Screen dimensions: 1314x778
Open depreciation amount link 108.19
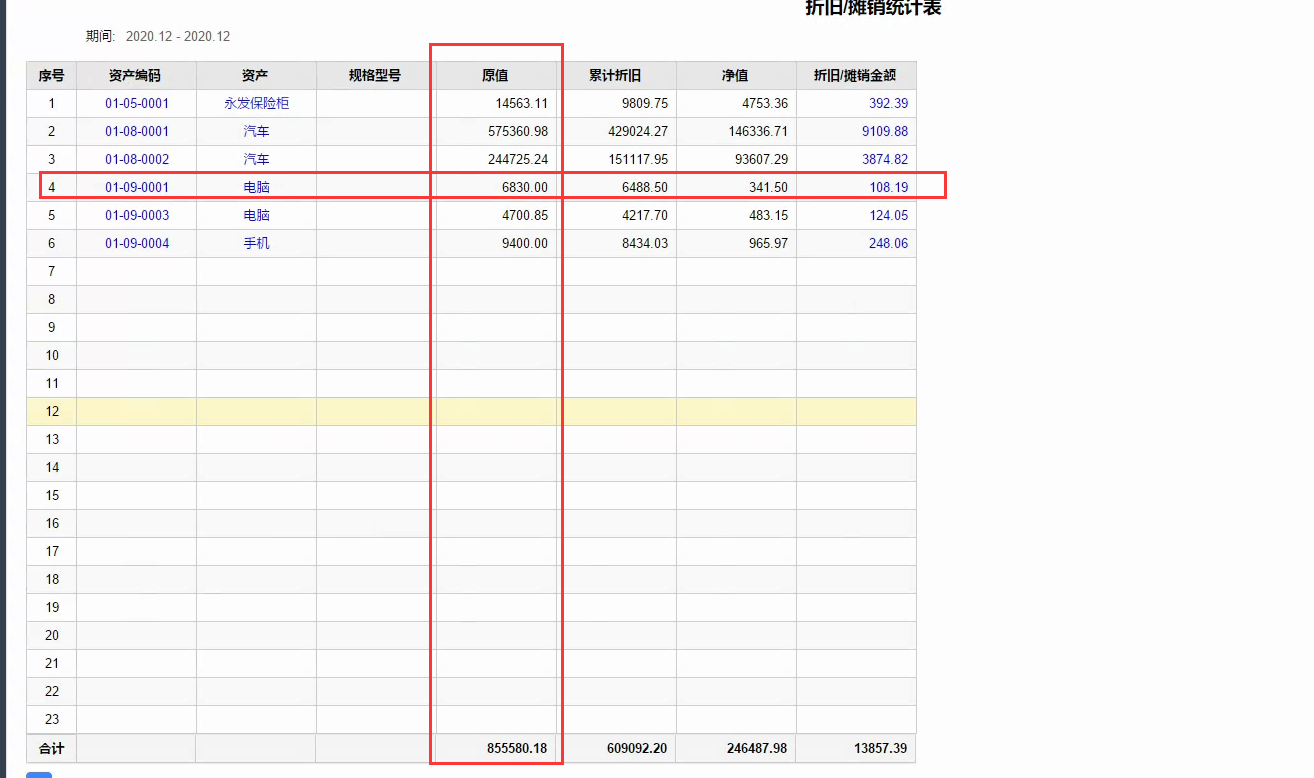[888, 187]
